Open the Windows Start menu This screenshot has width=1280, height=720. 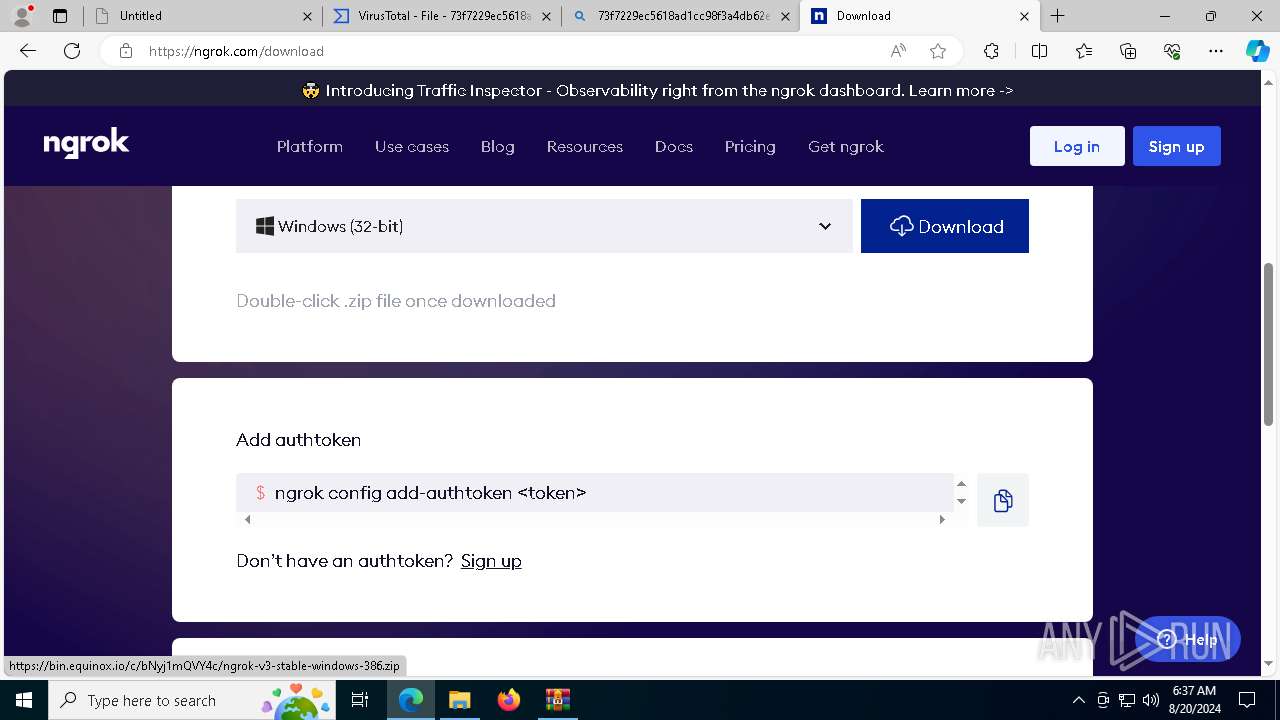point(24,700)
